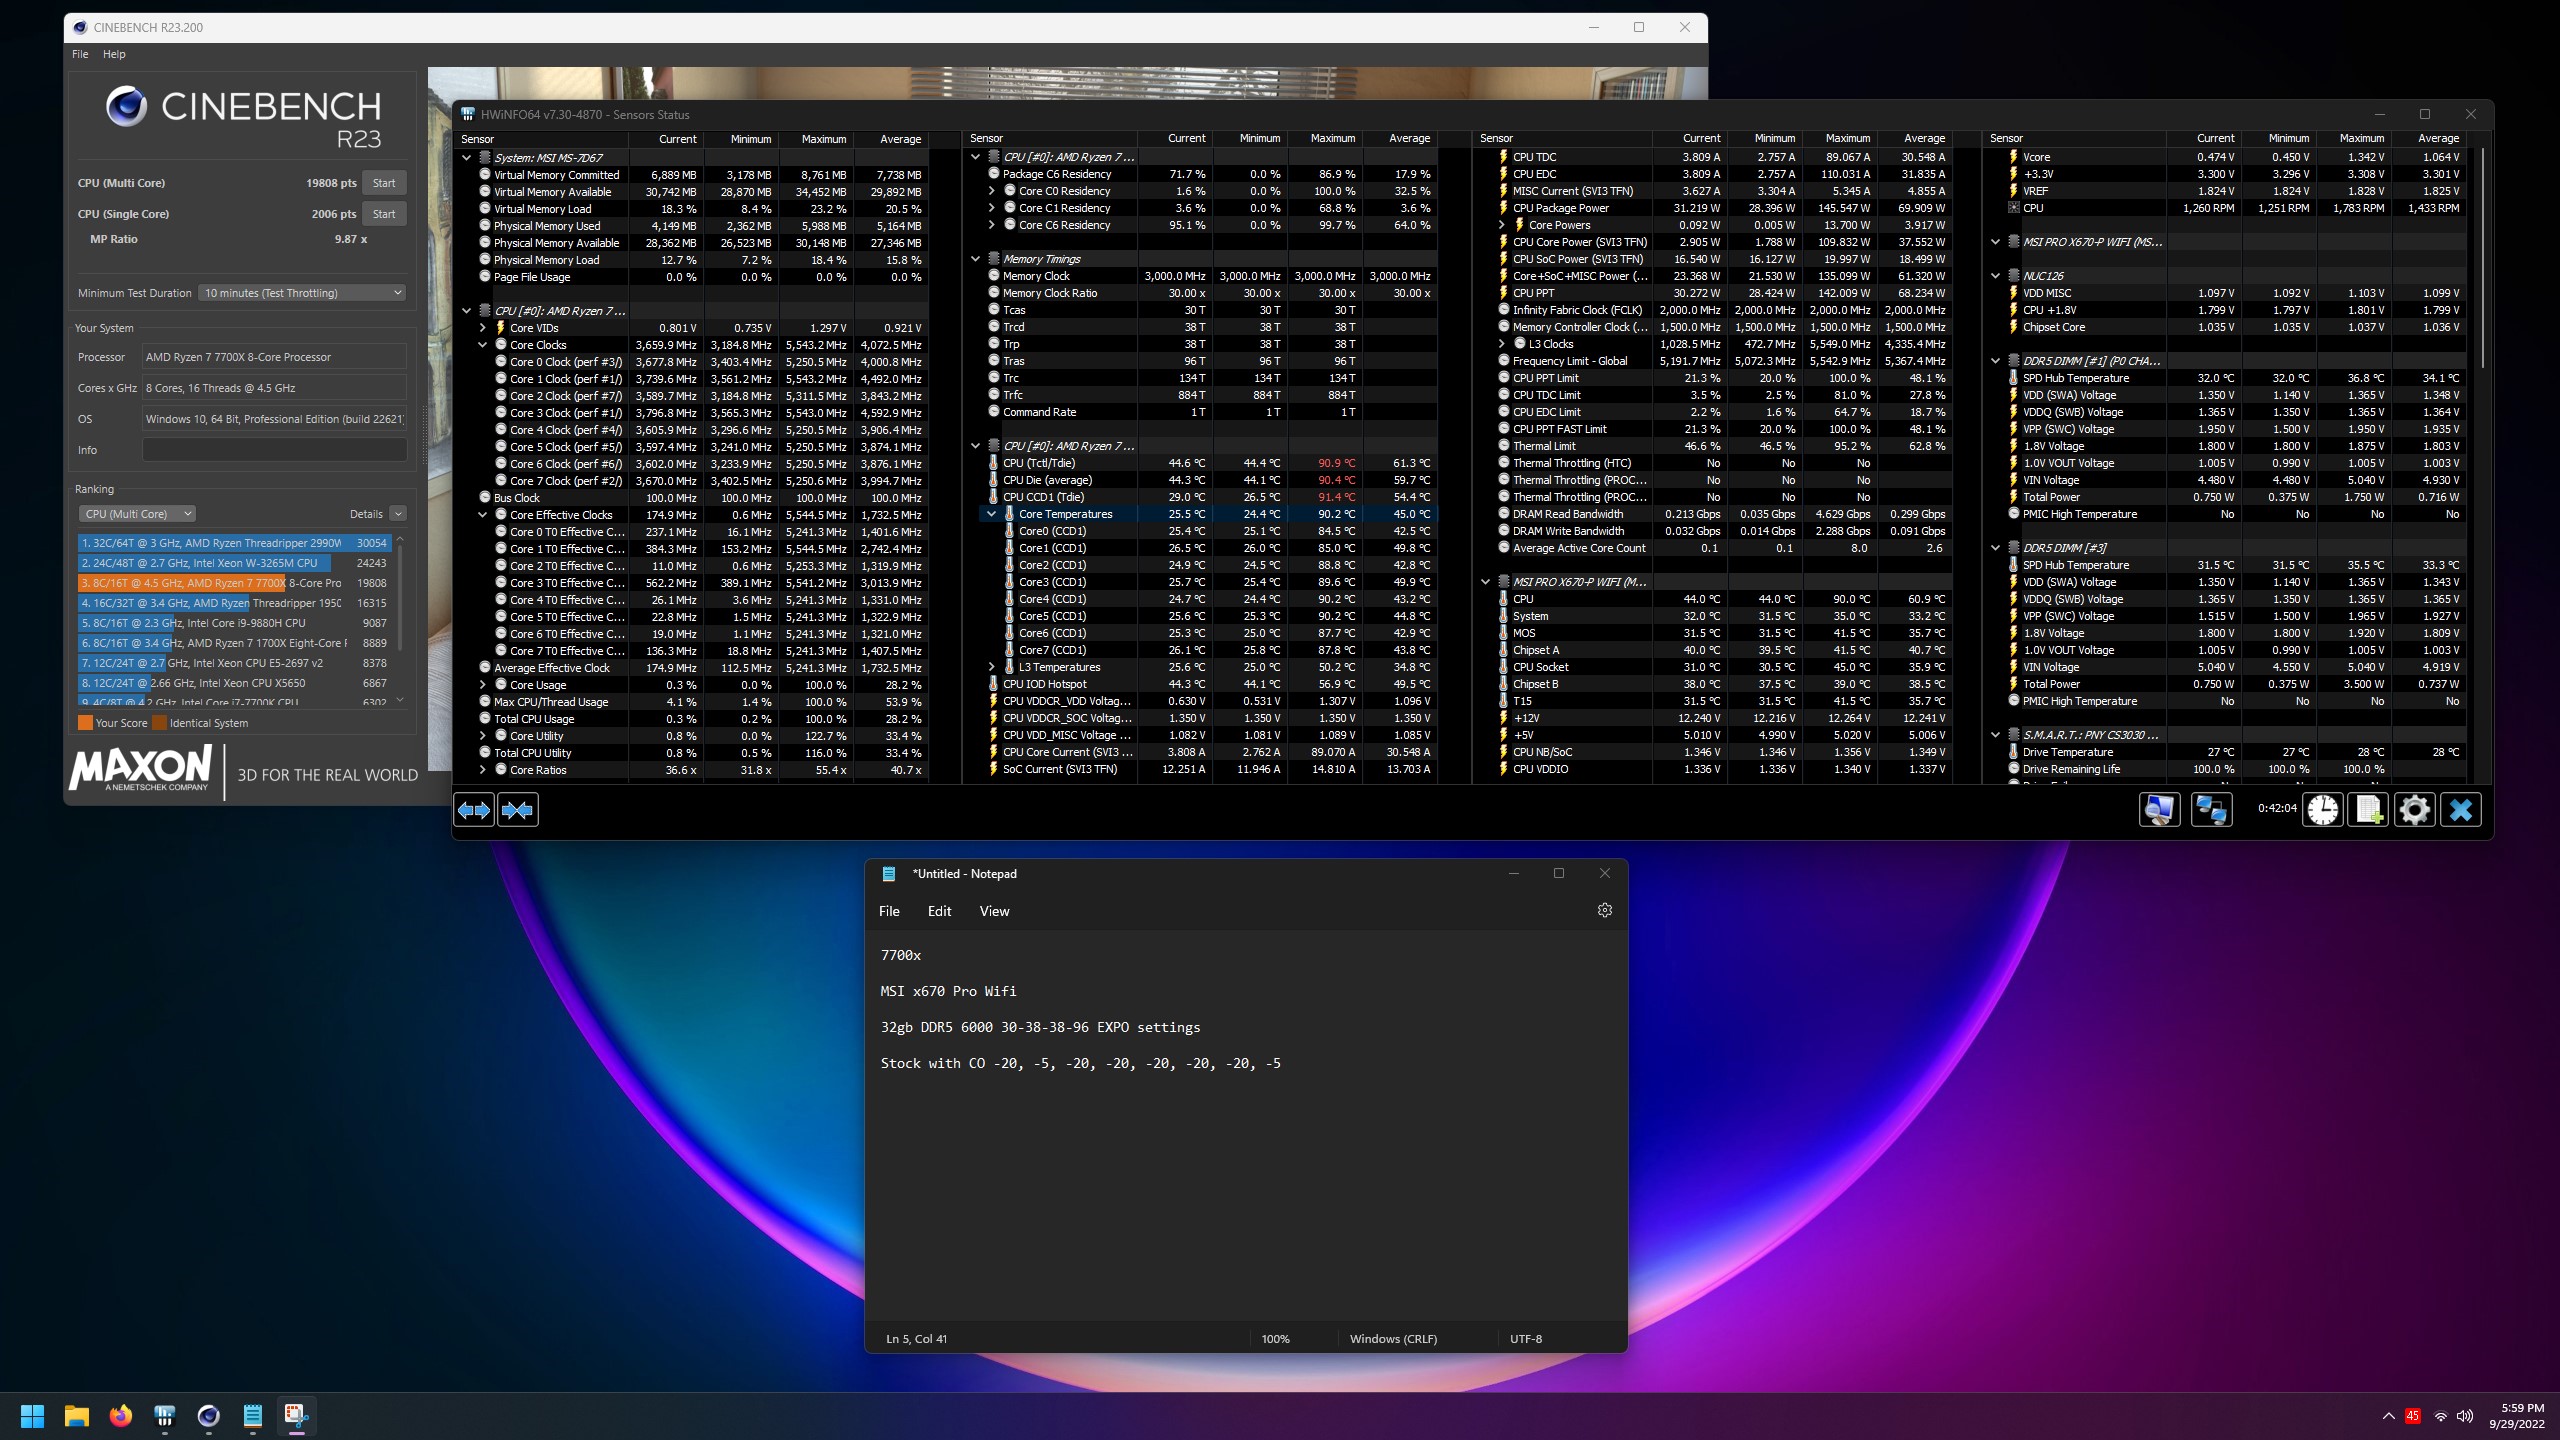Open HWiNFO sensor settings gear icon
The image size is (2560, 1440).
(2414, 810)
